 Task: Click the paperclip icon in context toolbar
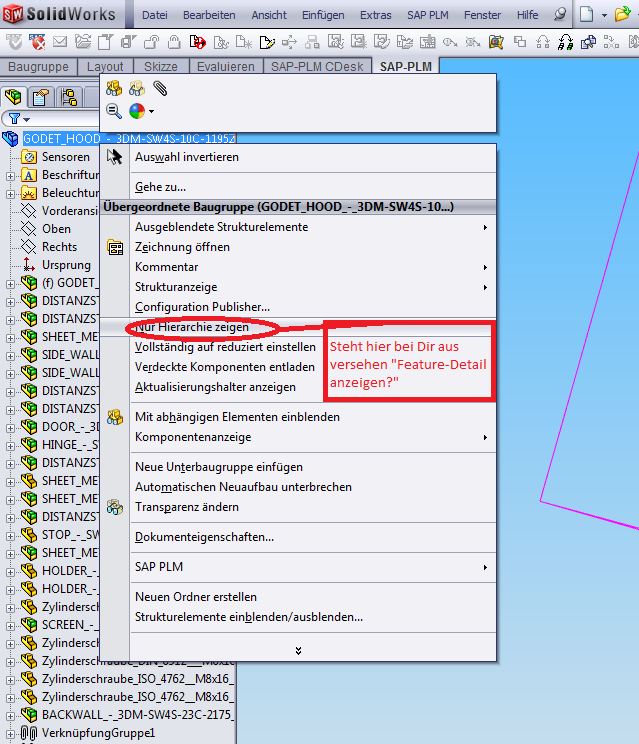[160, 88]
